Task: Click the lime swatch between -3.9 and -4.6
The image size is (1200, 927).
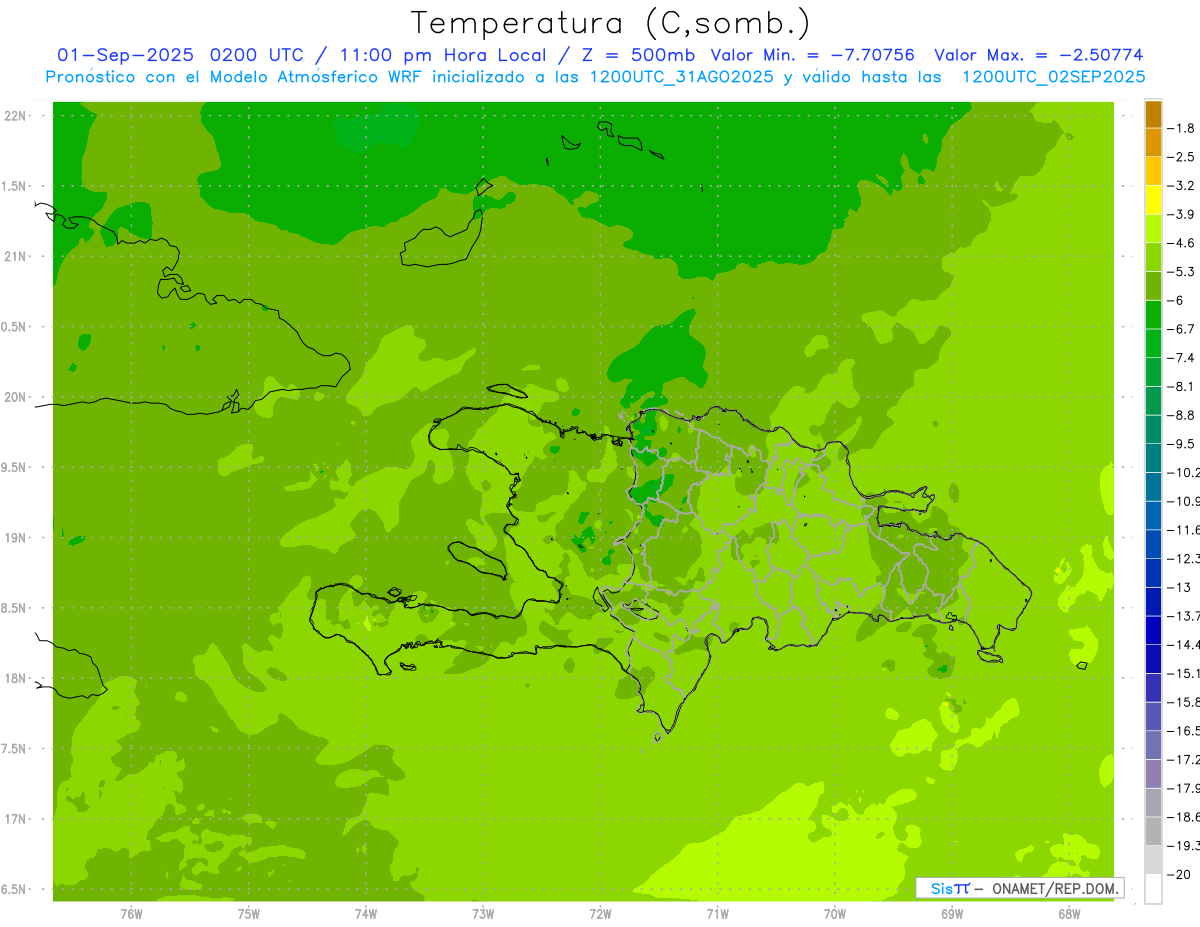Action: pos(1153,229)
